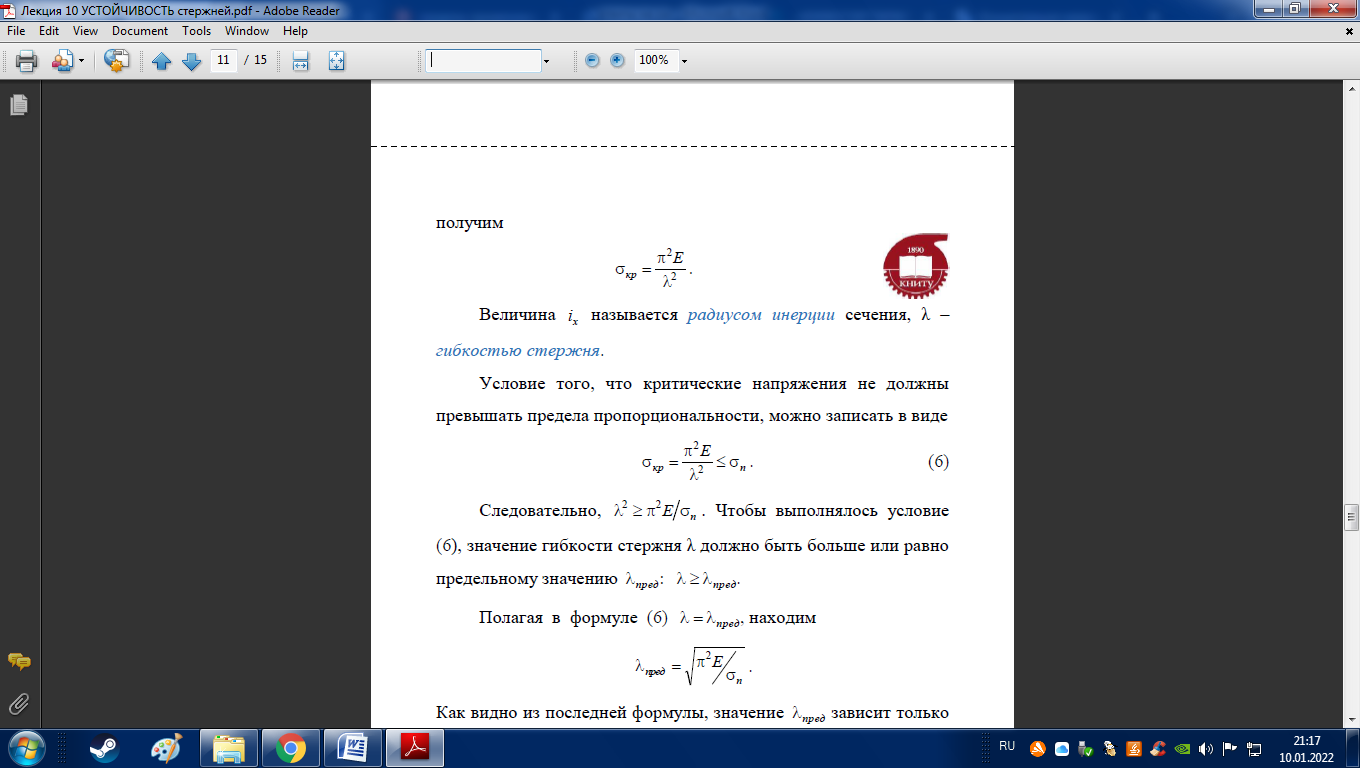Viewport: 1360px width, 768px height.
Task: Click the network connection tray icon
Action: click(x=1252, y=748)
